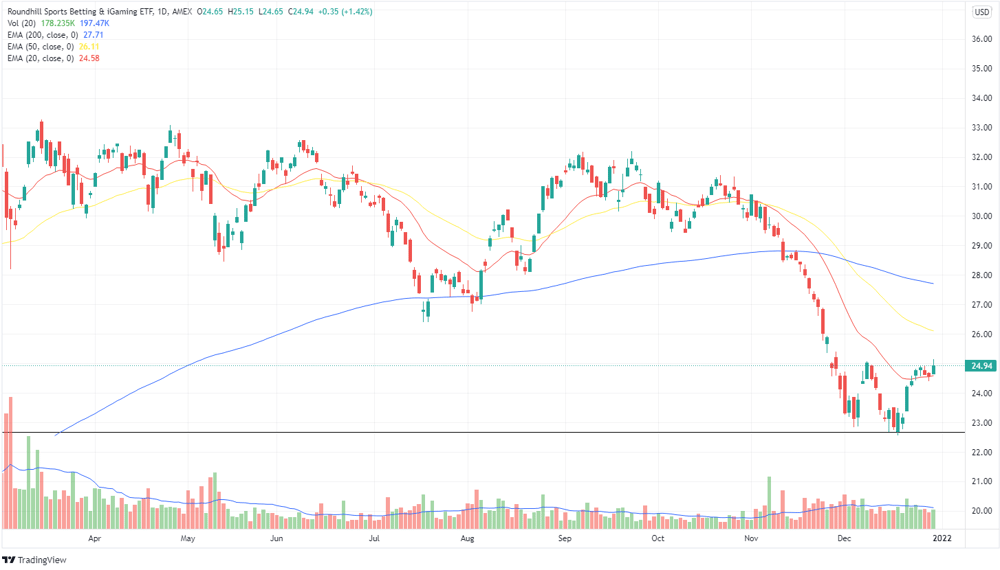Click the Vol (20) indicator legend

22,23
